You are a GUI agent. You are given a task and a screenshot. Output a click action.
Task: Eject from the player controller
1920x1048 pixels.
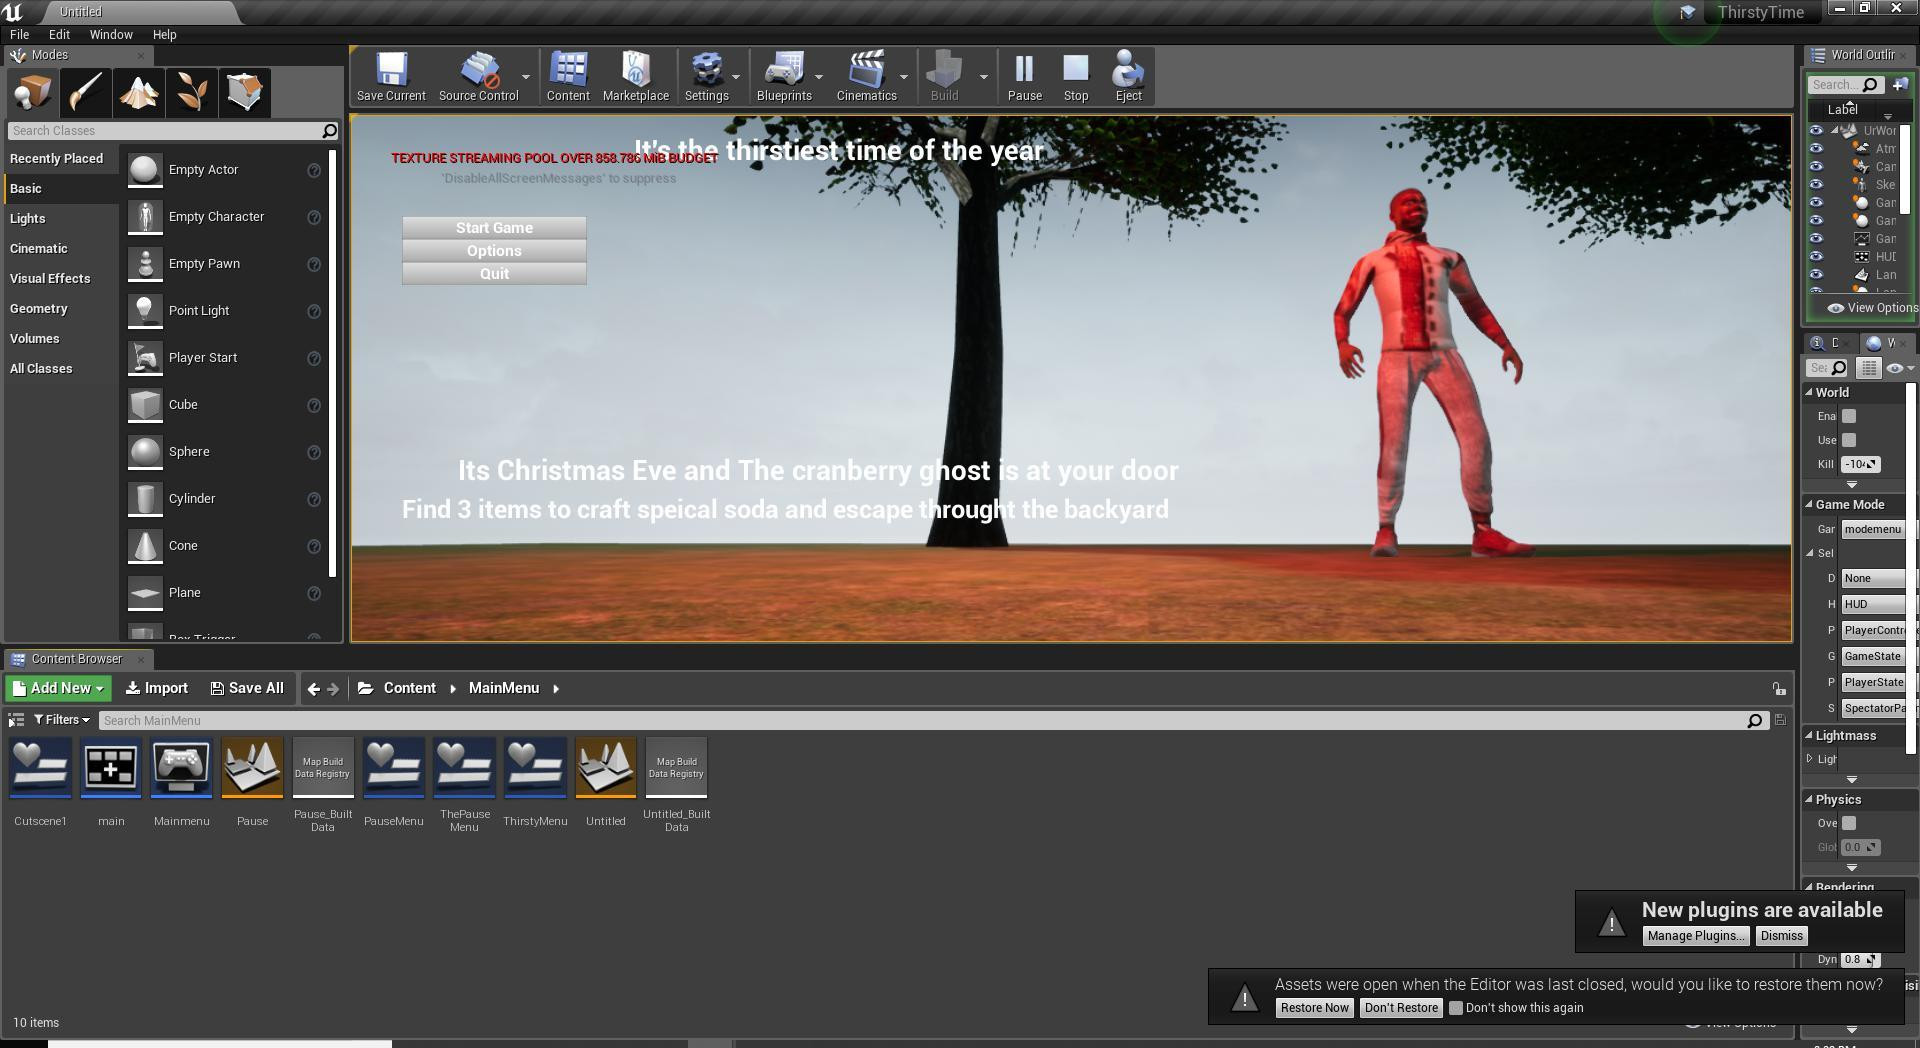coord(1128,76)
